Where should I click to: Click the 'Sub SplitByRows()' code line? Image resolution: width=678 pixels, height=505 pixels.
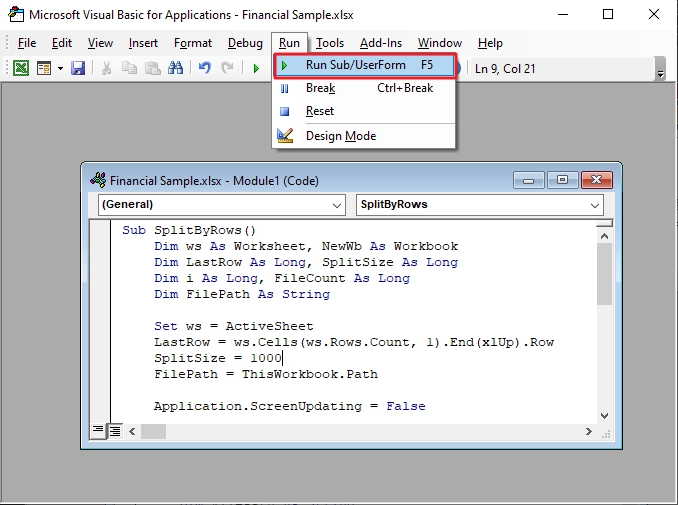click(x=189, y=230)
